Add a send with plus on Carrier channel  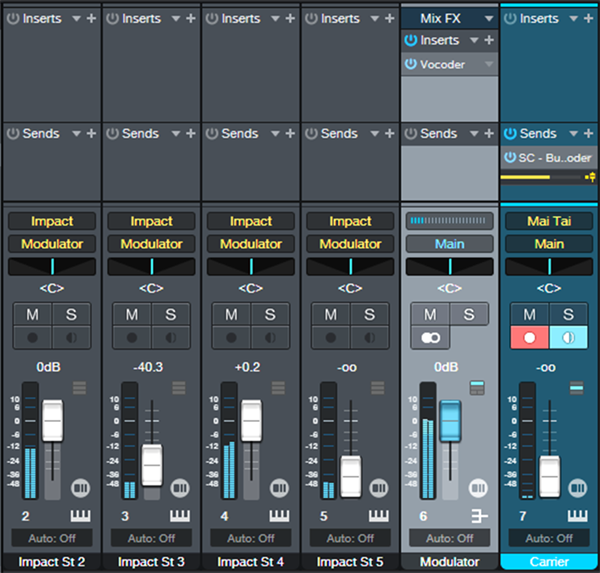[x=589, y=133]
